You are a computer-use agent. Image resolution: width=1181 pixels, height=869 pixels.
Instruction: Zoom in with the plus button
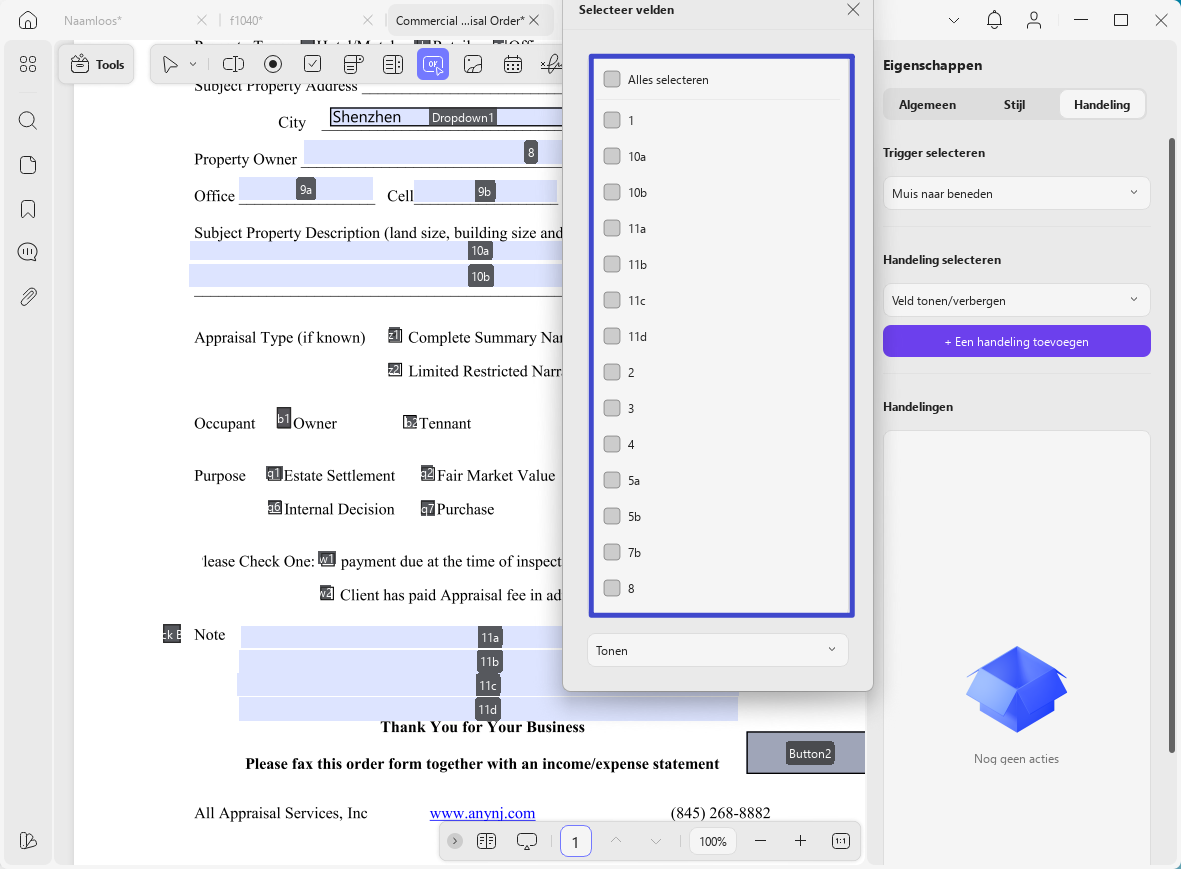(x=801, y=841)
